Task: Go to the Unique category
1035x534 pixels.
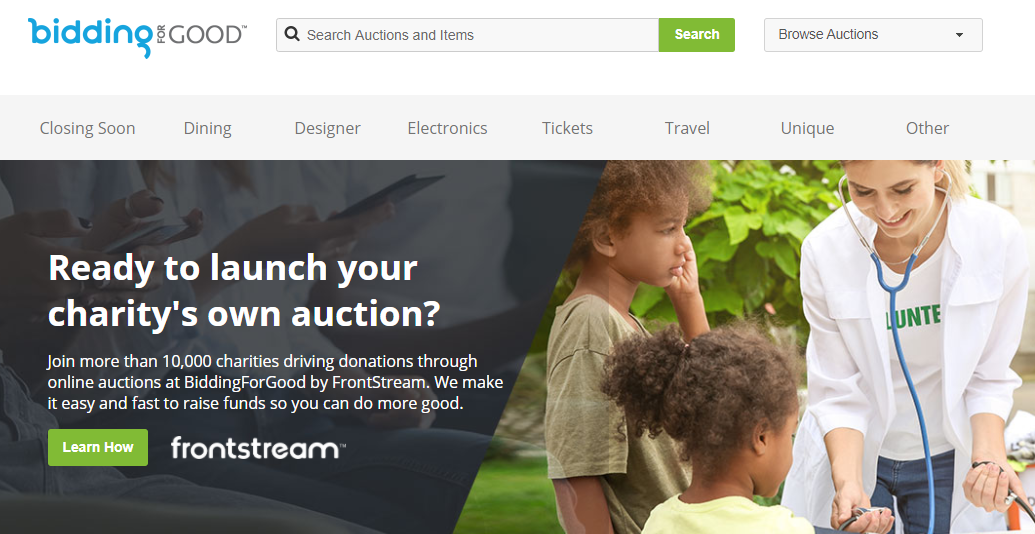Action: coord(807,128)
